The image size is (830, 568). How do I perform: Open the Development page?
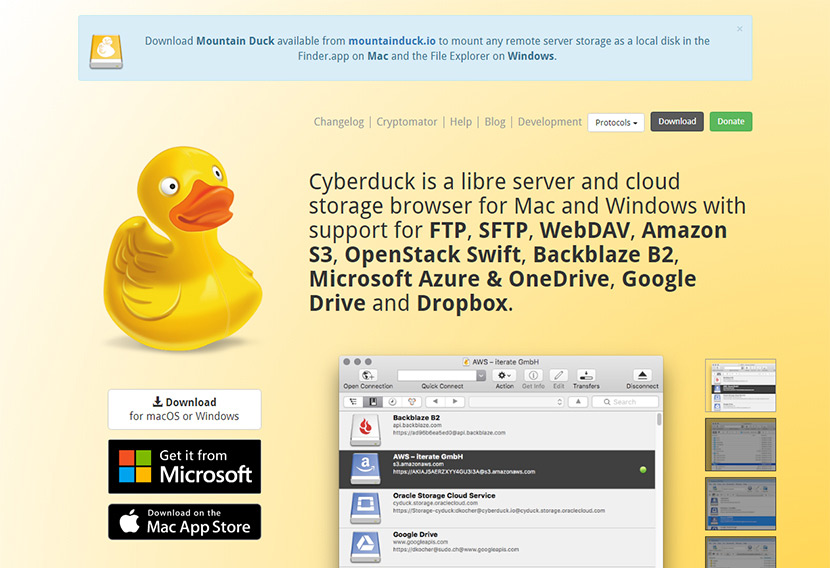(549, 122)
